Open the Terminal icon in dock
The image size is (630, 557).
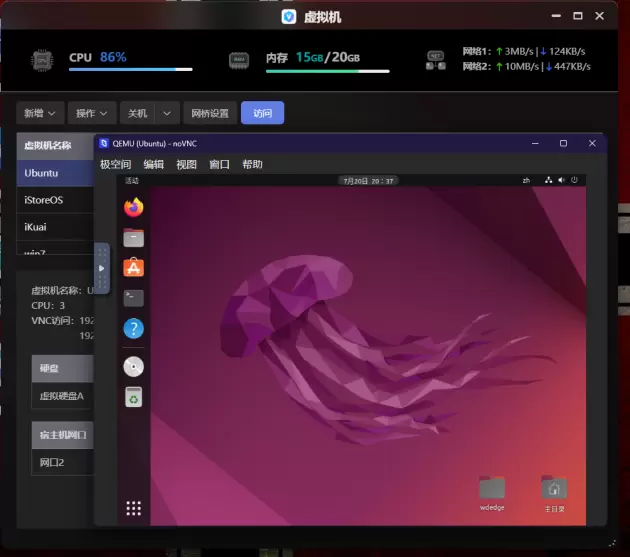tap(134, 298)
